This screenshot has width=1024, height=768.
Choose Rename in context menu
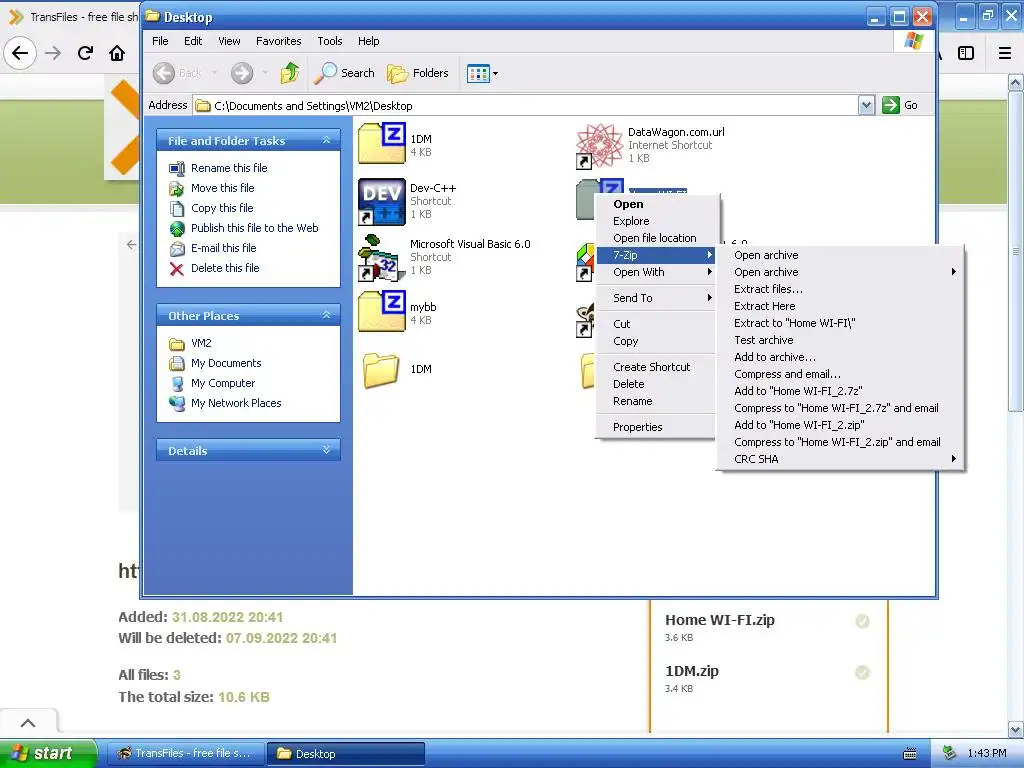coord(656,401)
